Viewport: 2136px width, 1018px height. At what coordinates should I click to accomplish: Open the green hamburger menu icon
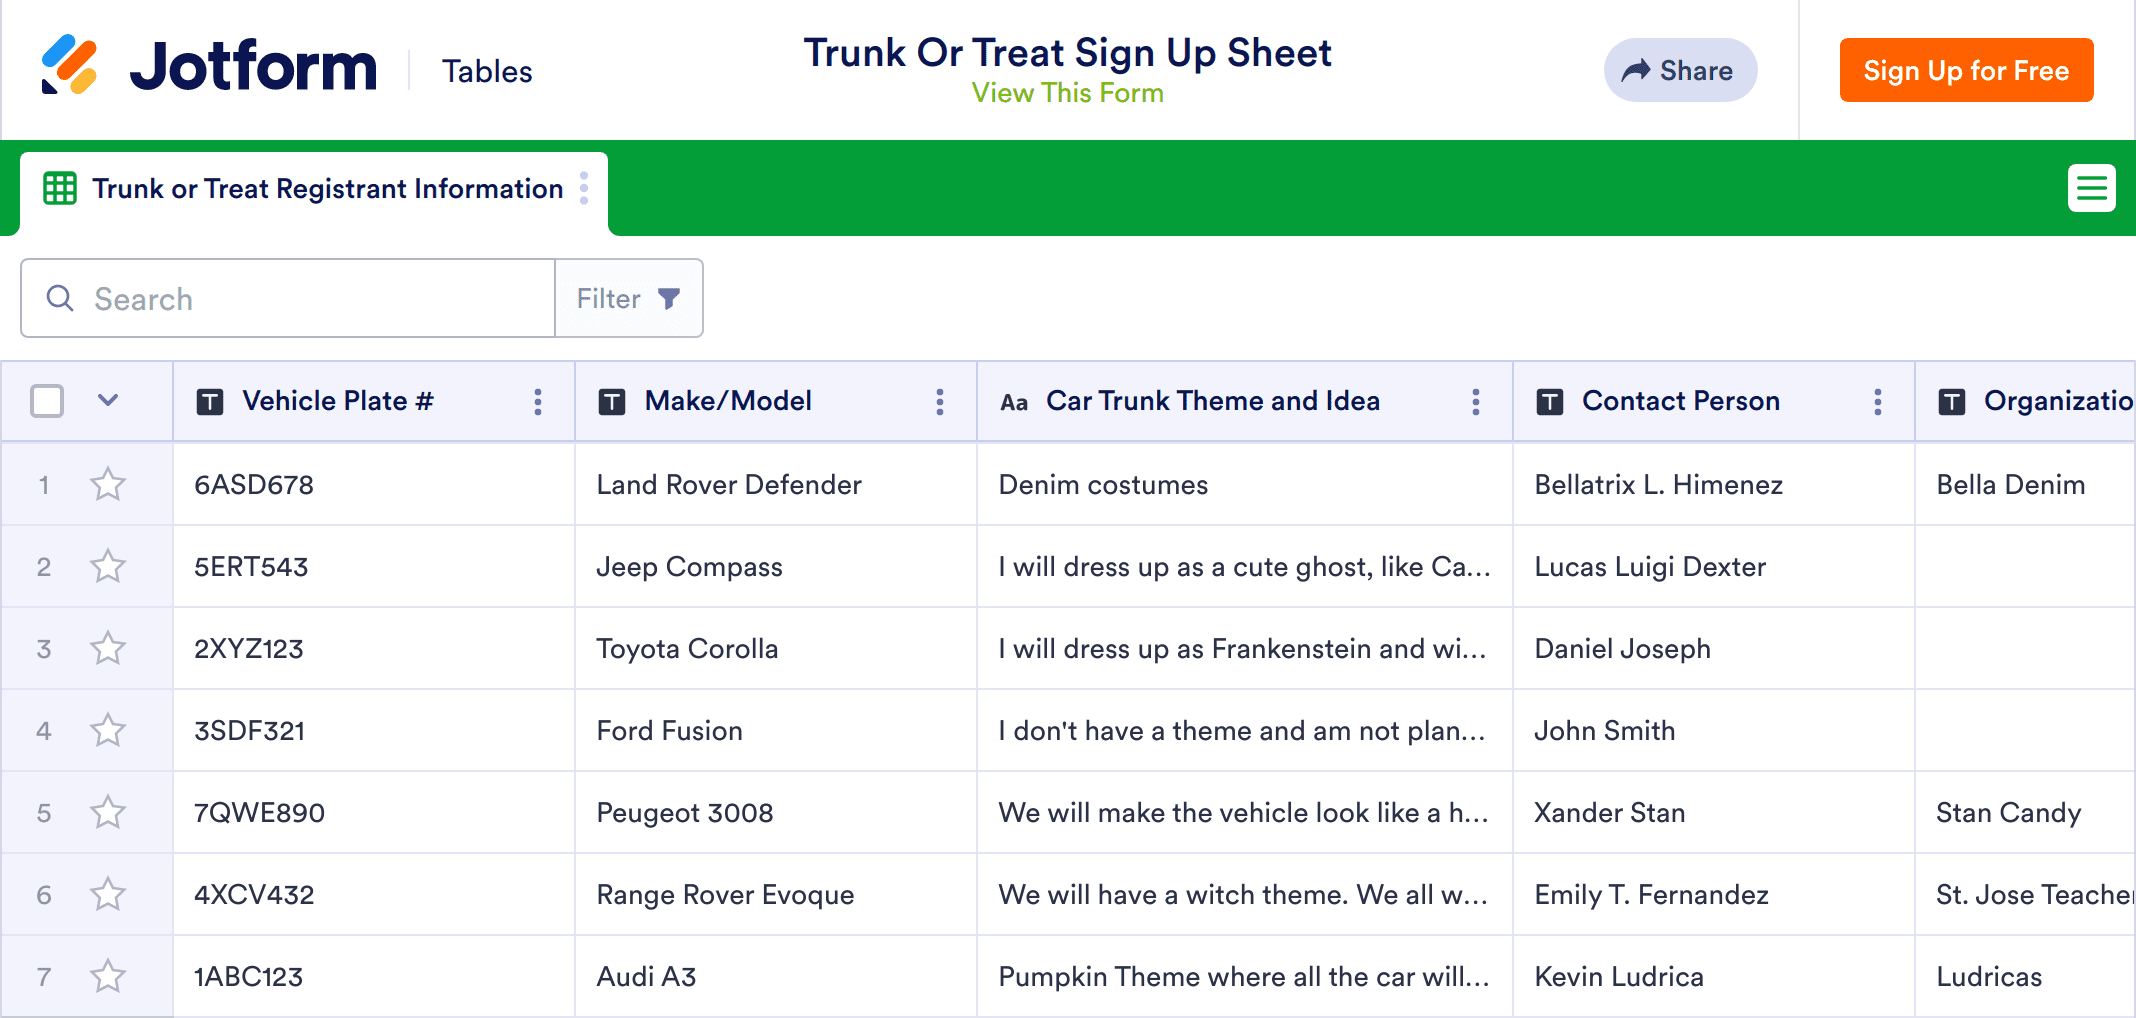coord(2091,188)
